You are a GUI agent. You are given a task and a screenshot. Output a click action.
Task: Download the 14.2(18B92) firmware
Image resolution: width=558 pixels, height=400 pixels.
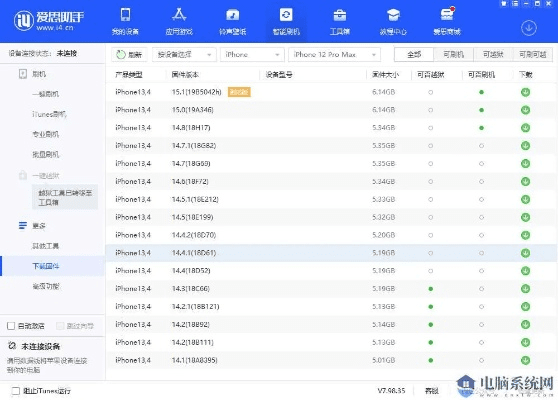click(525, 325)
